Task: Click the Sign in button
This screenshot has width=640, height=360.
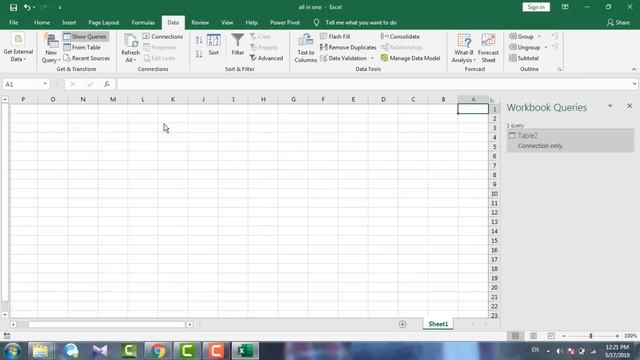Action: (536, 7)
